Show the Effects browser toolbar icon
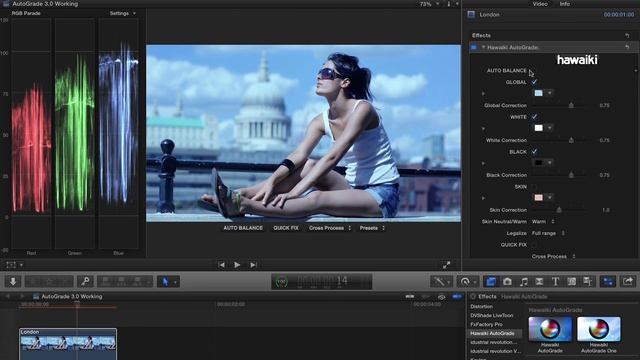Screen dimensions: 640x360 coord(491,281)
